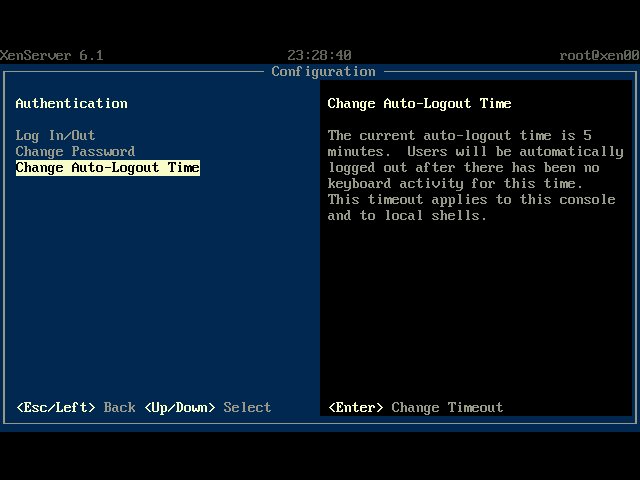Click the line 'This timeout applies to this console'

pos(471,200)
